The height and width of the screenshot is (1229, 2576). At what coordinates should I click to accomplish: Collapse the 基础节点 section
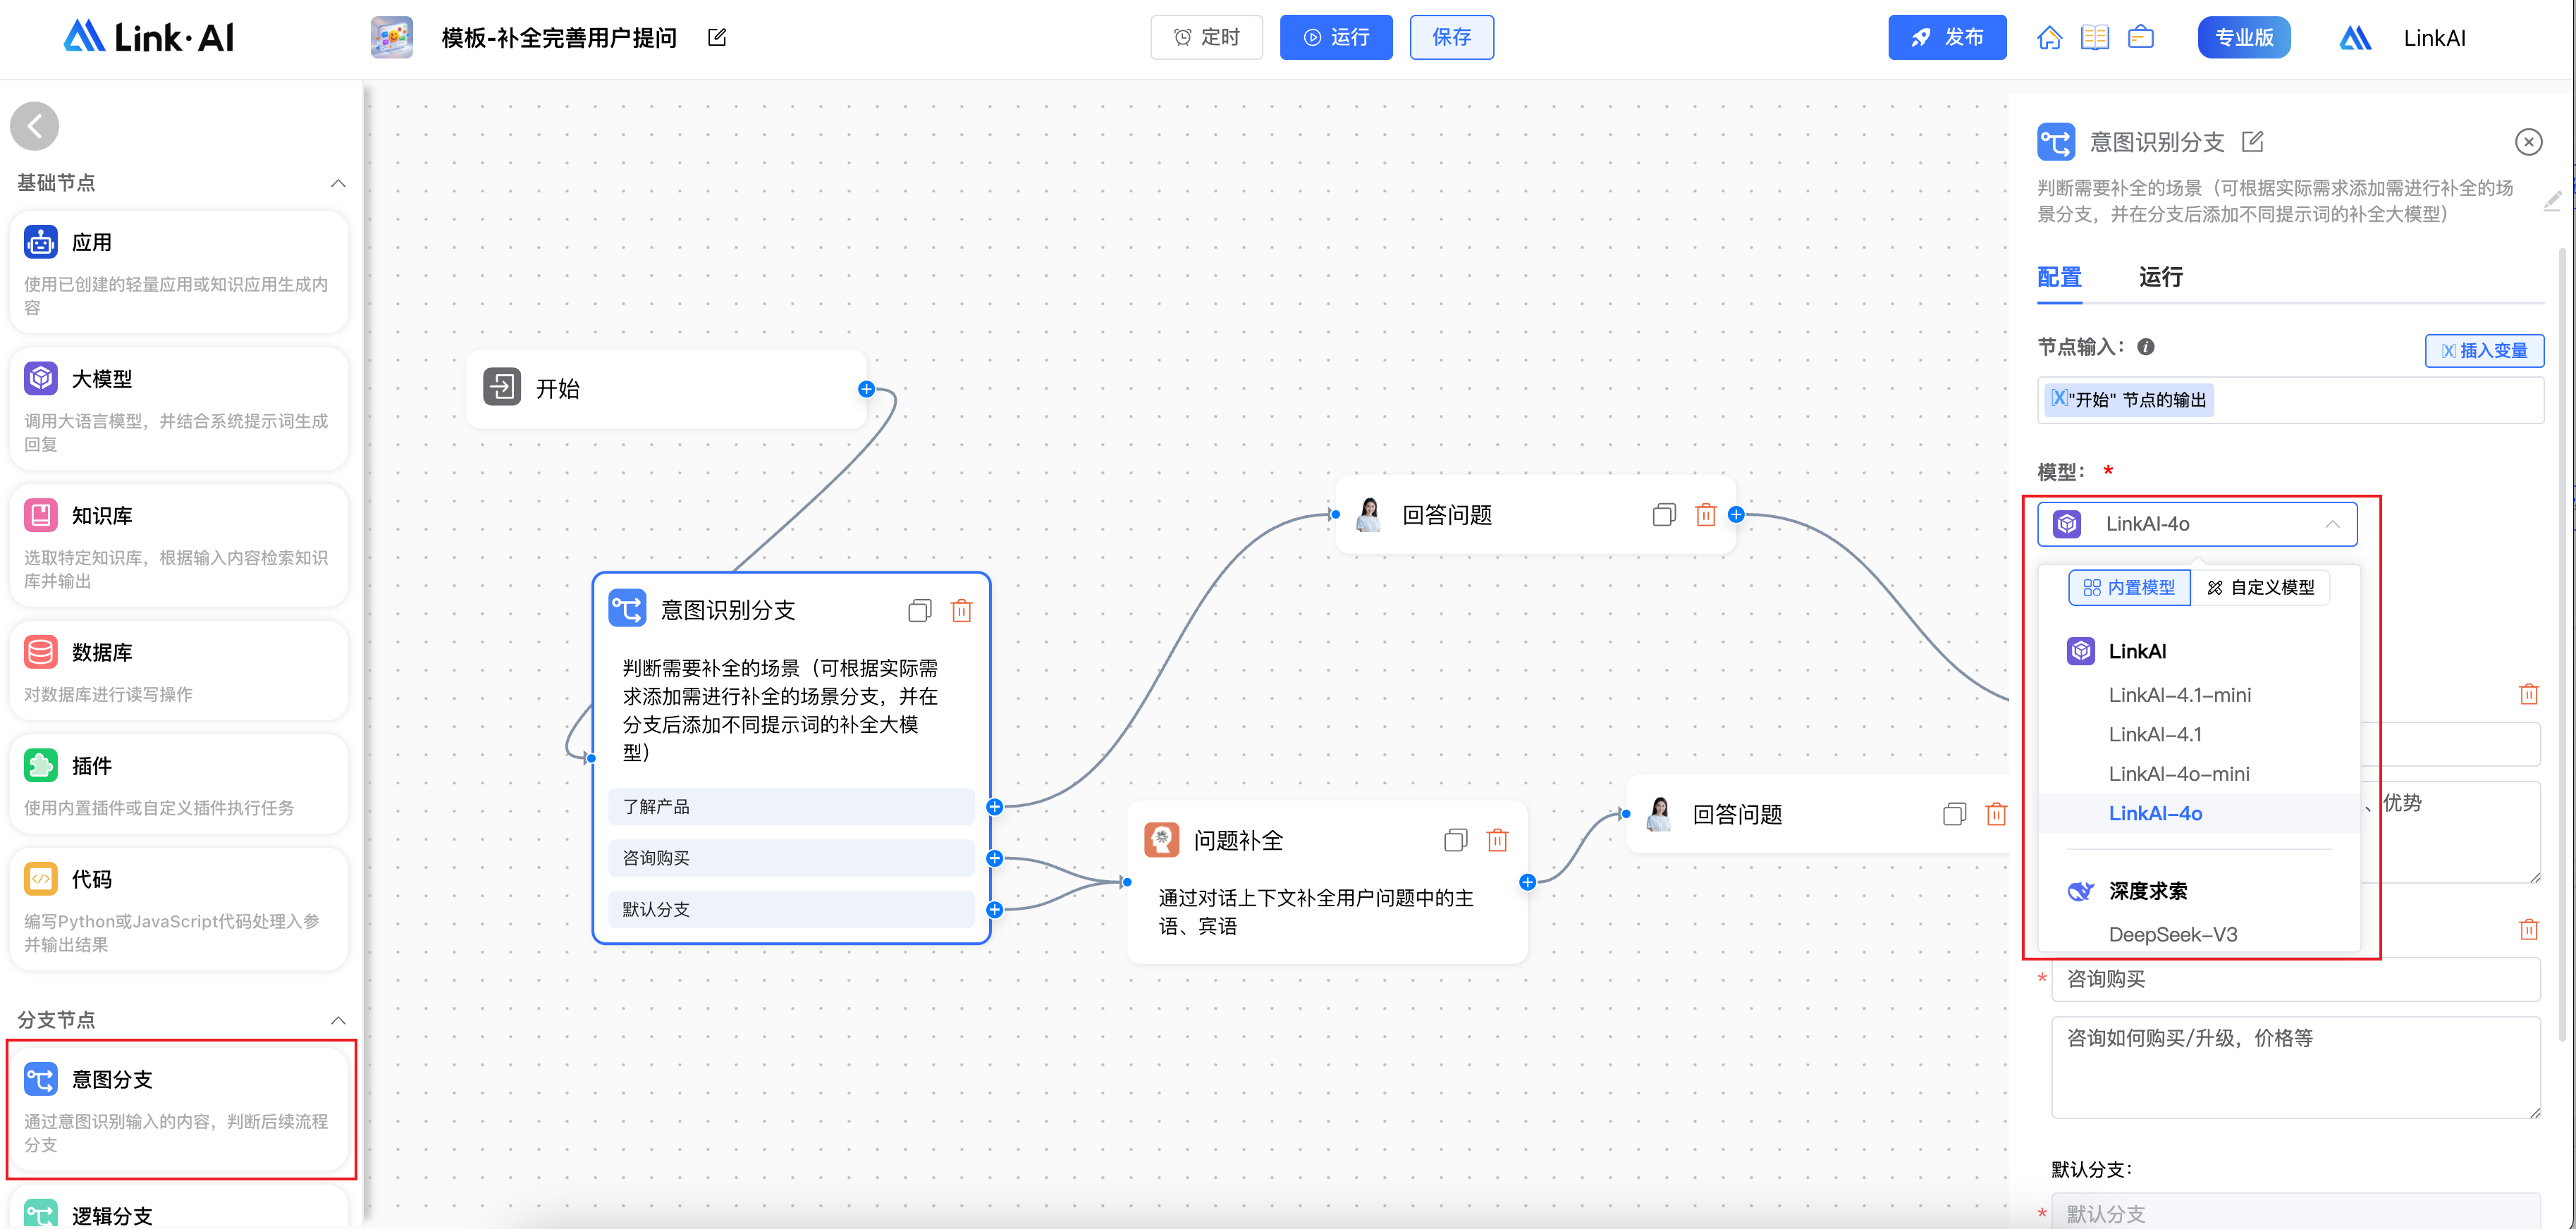click(x=338, y=183)
